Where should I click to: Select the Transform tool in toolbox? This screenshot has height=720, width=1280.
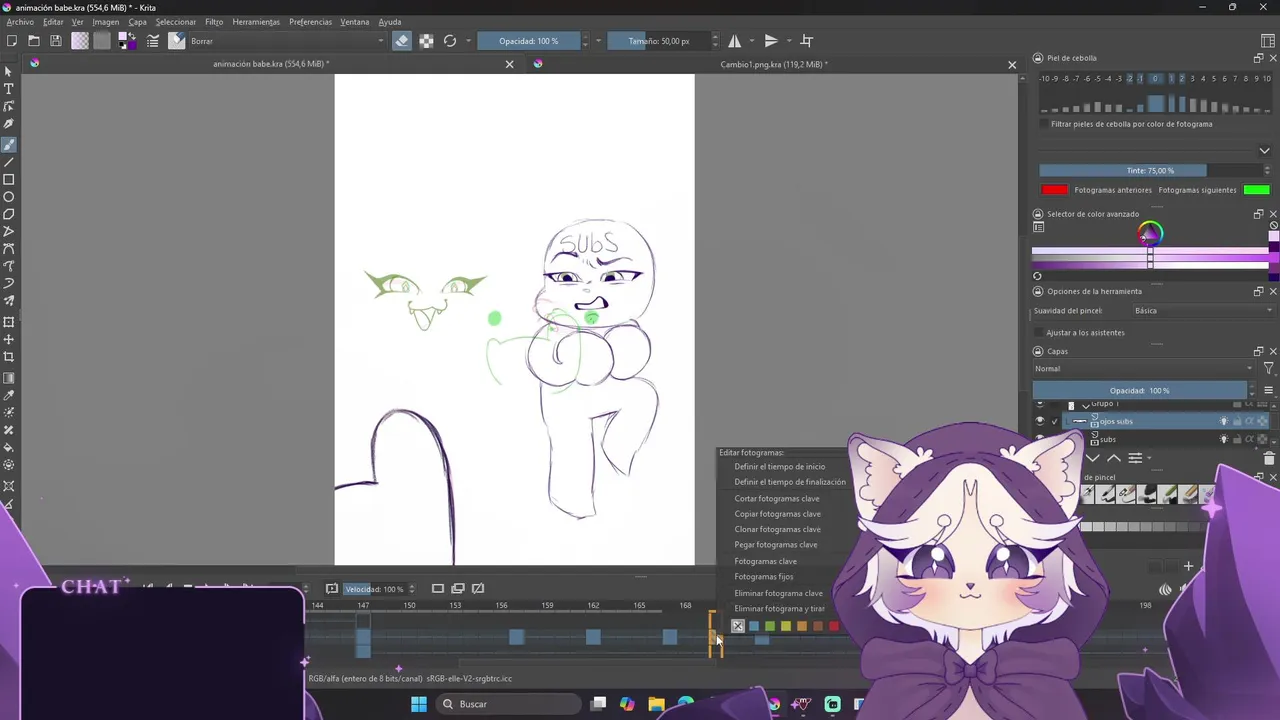(x=9, y=322)
